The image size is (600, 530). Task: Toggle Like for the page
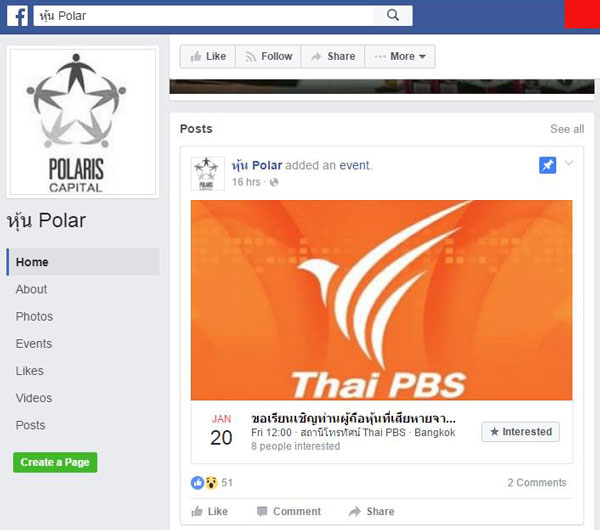click(x=208, y=56)
